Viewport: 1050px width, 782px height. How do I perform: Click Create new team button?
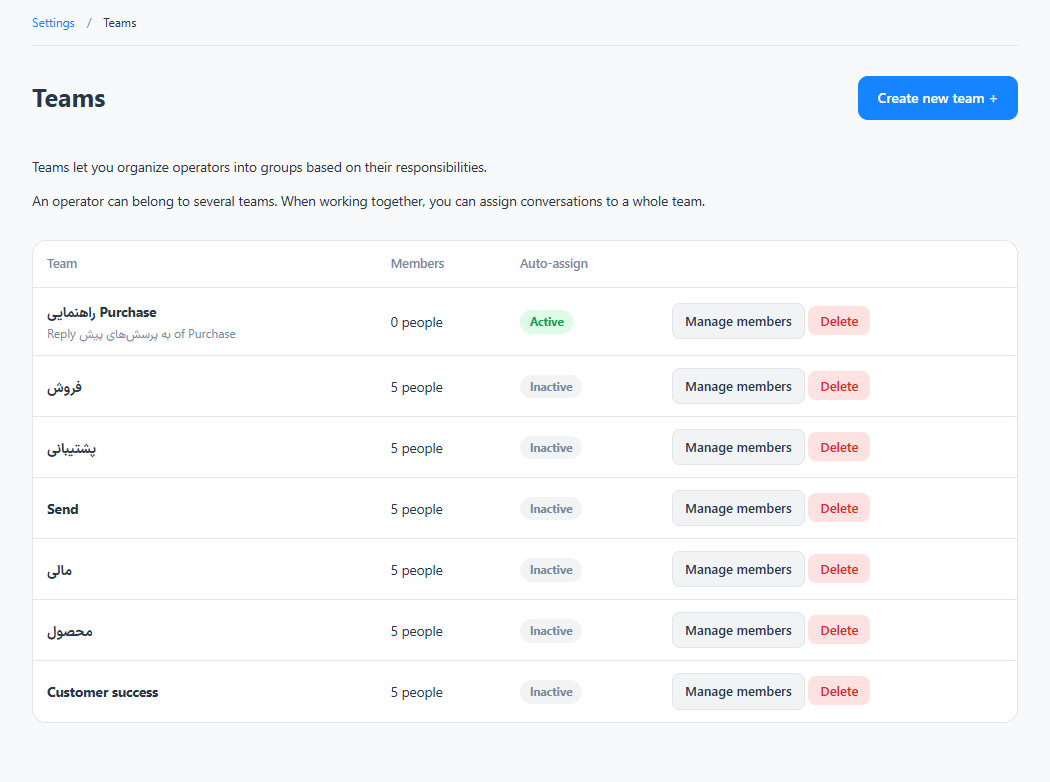pyautogui.click(x=938, y=98)
